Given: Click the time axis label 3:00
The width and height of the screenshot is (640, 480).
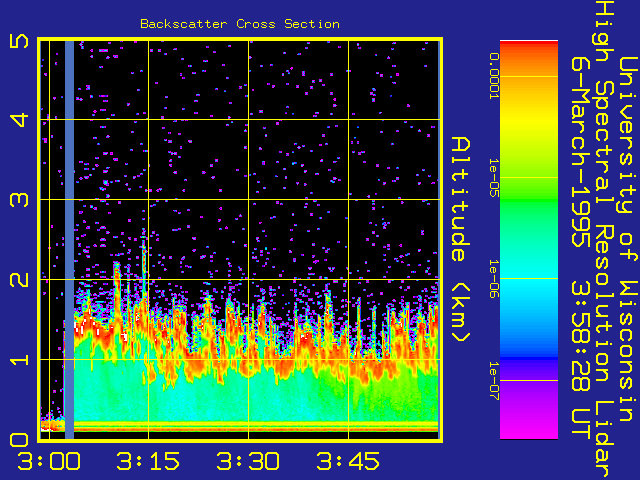Looking at the screenshot, I should point(49,461).
